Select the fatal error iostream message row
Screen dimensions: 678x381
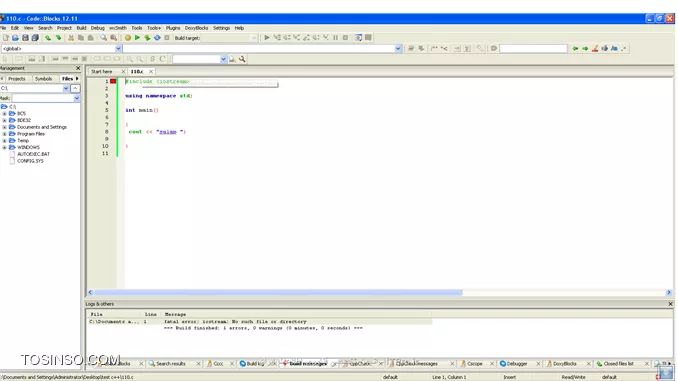pos(260,322)
